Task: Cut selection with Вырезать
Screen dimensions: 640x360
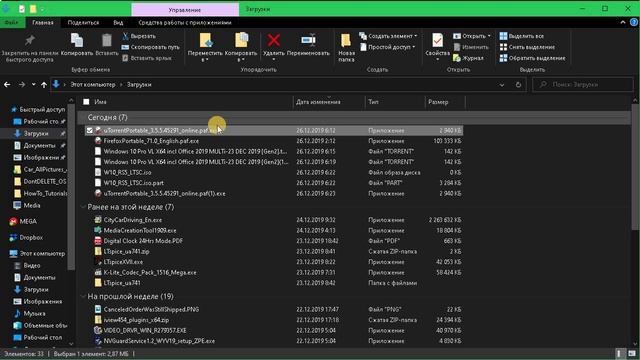Action: coord(139,36)
